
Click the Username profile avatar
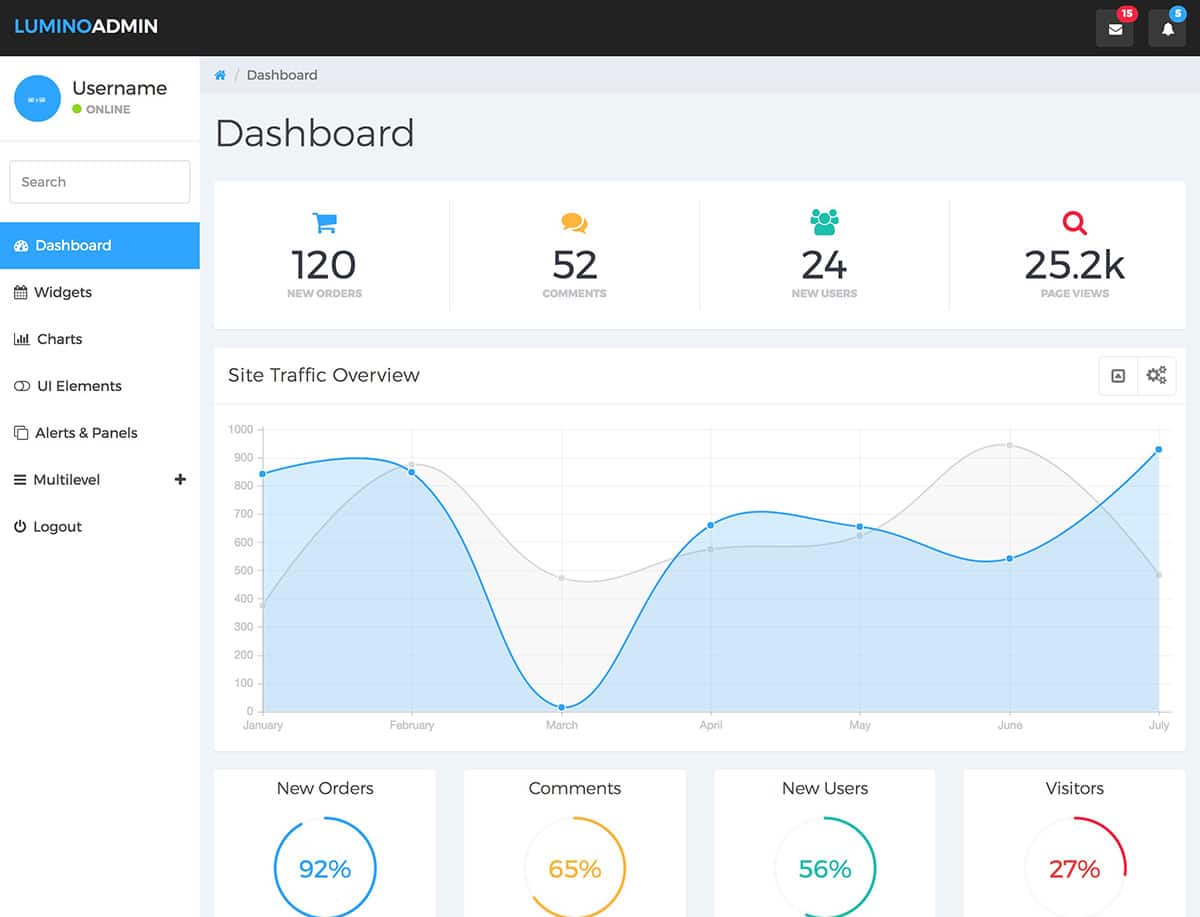point(37,98)
